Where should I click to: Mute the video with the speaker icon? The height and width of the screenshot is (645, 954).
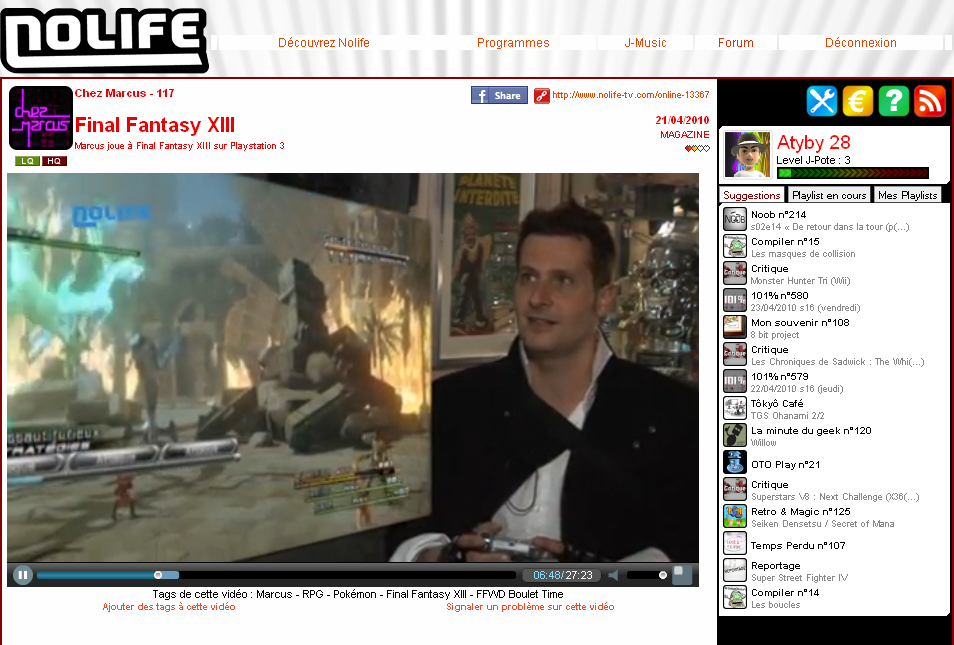[614, 575]
